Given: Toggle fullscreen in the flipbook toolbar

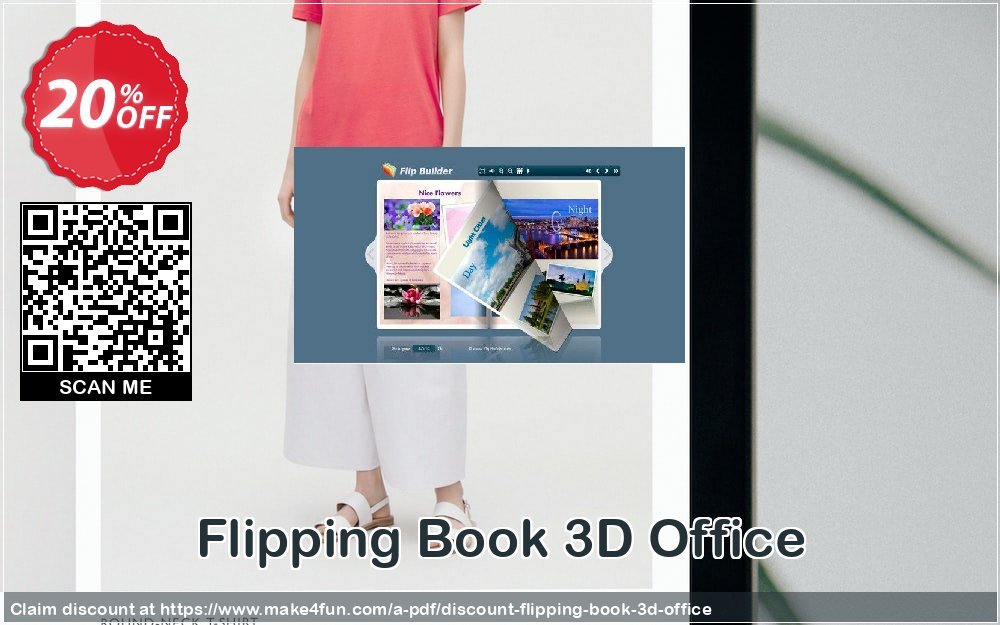Looking at the screenshot, I should [482, 171].
